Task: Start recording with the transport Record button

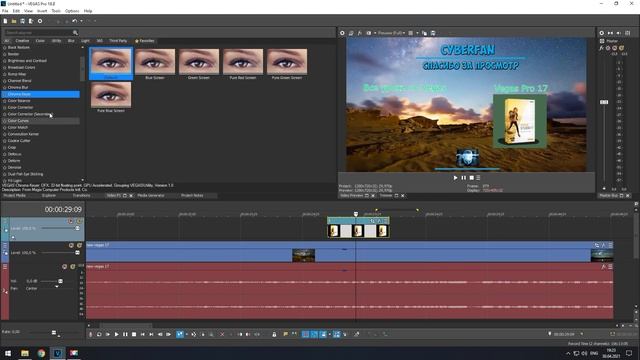Action: click(x=91, y=334)
